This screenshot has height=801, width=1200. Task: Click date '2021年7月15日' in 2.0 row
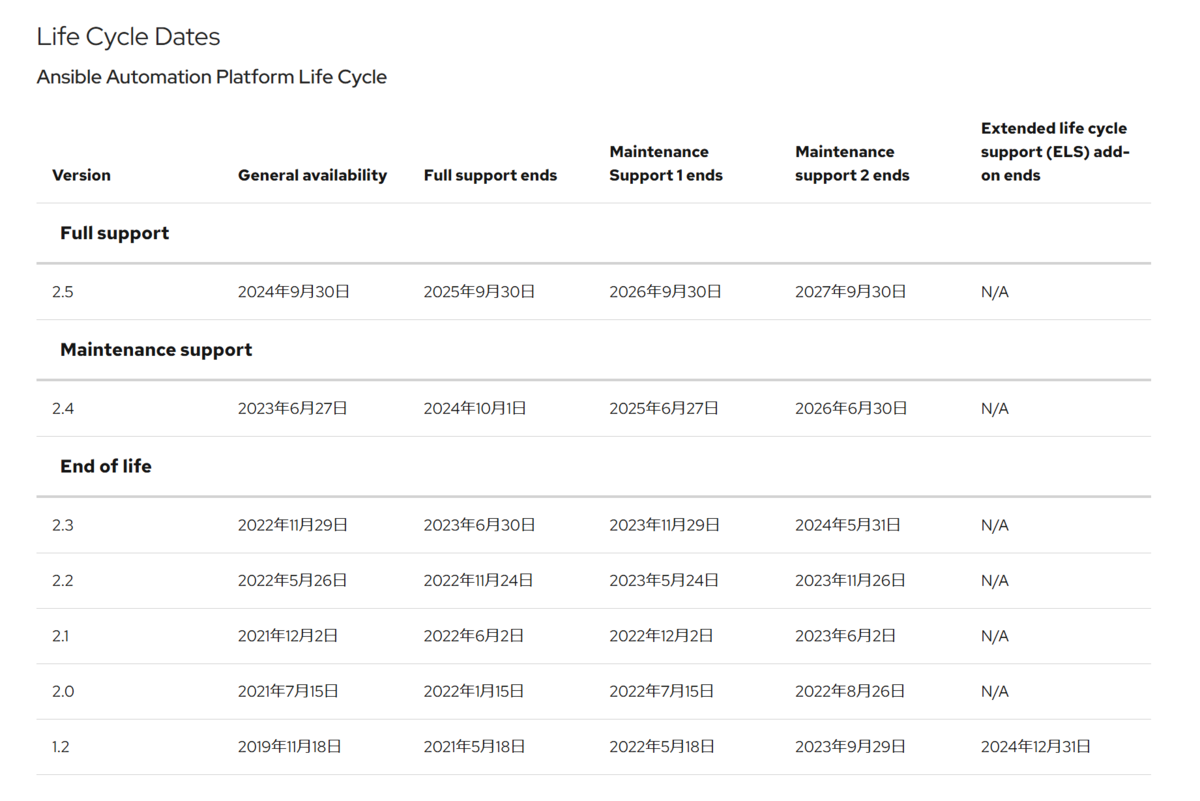click(x=288, y=691)
